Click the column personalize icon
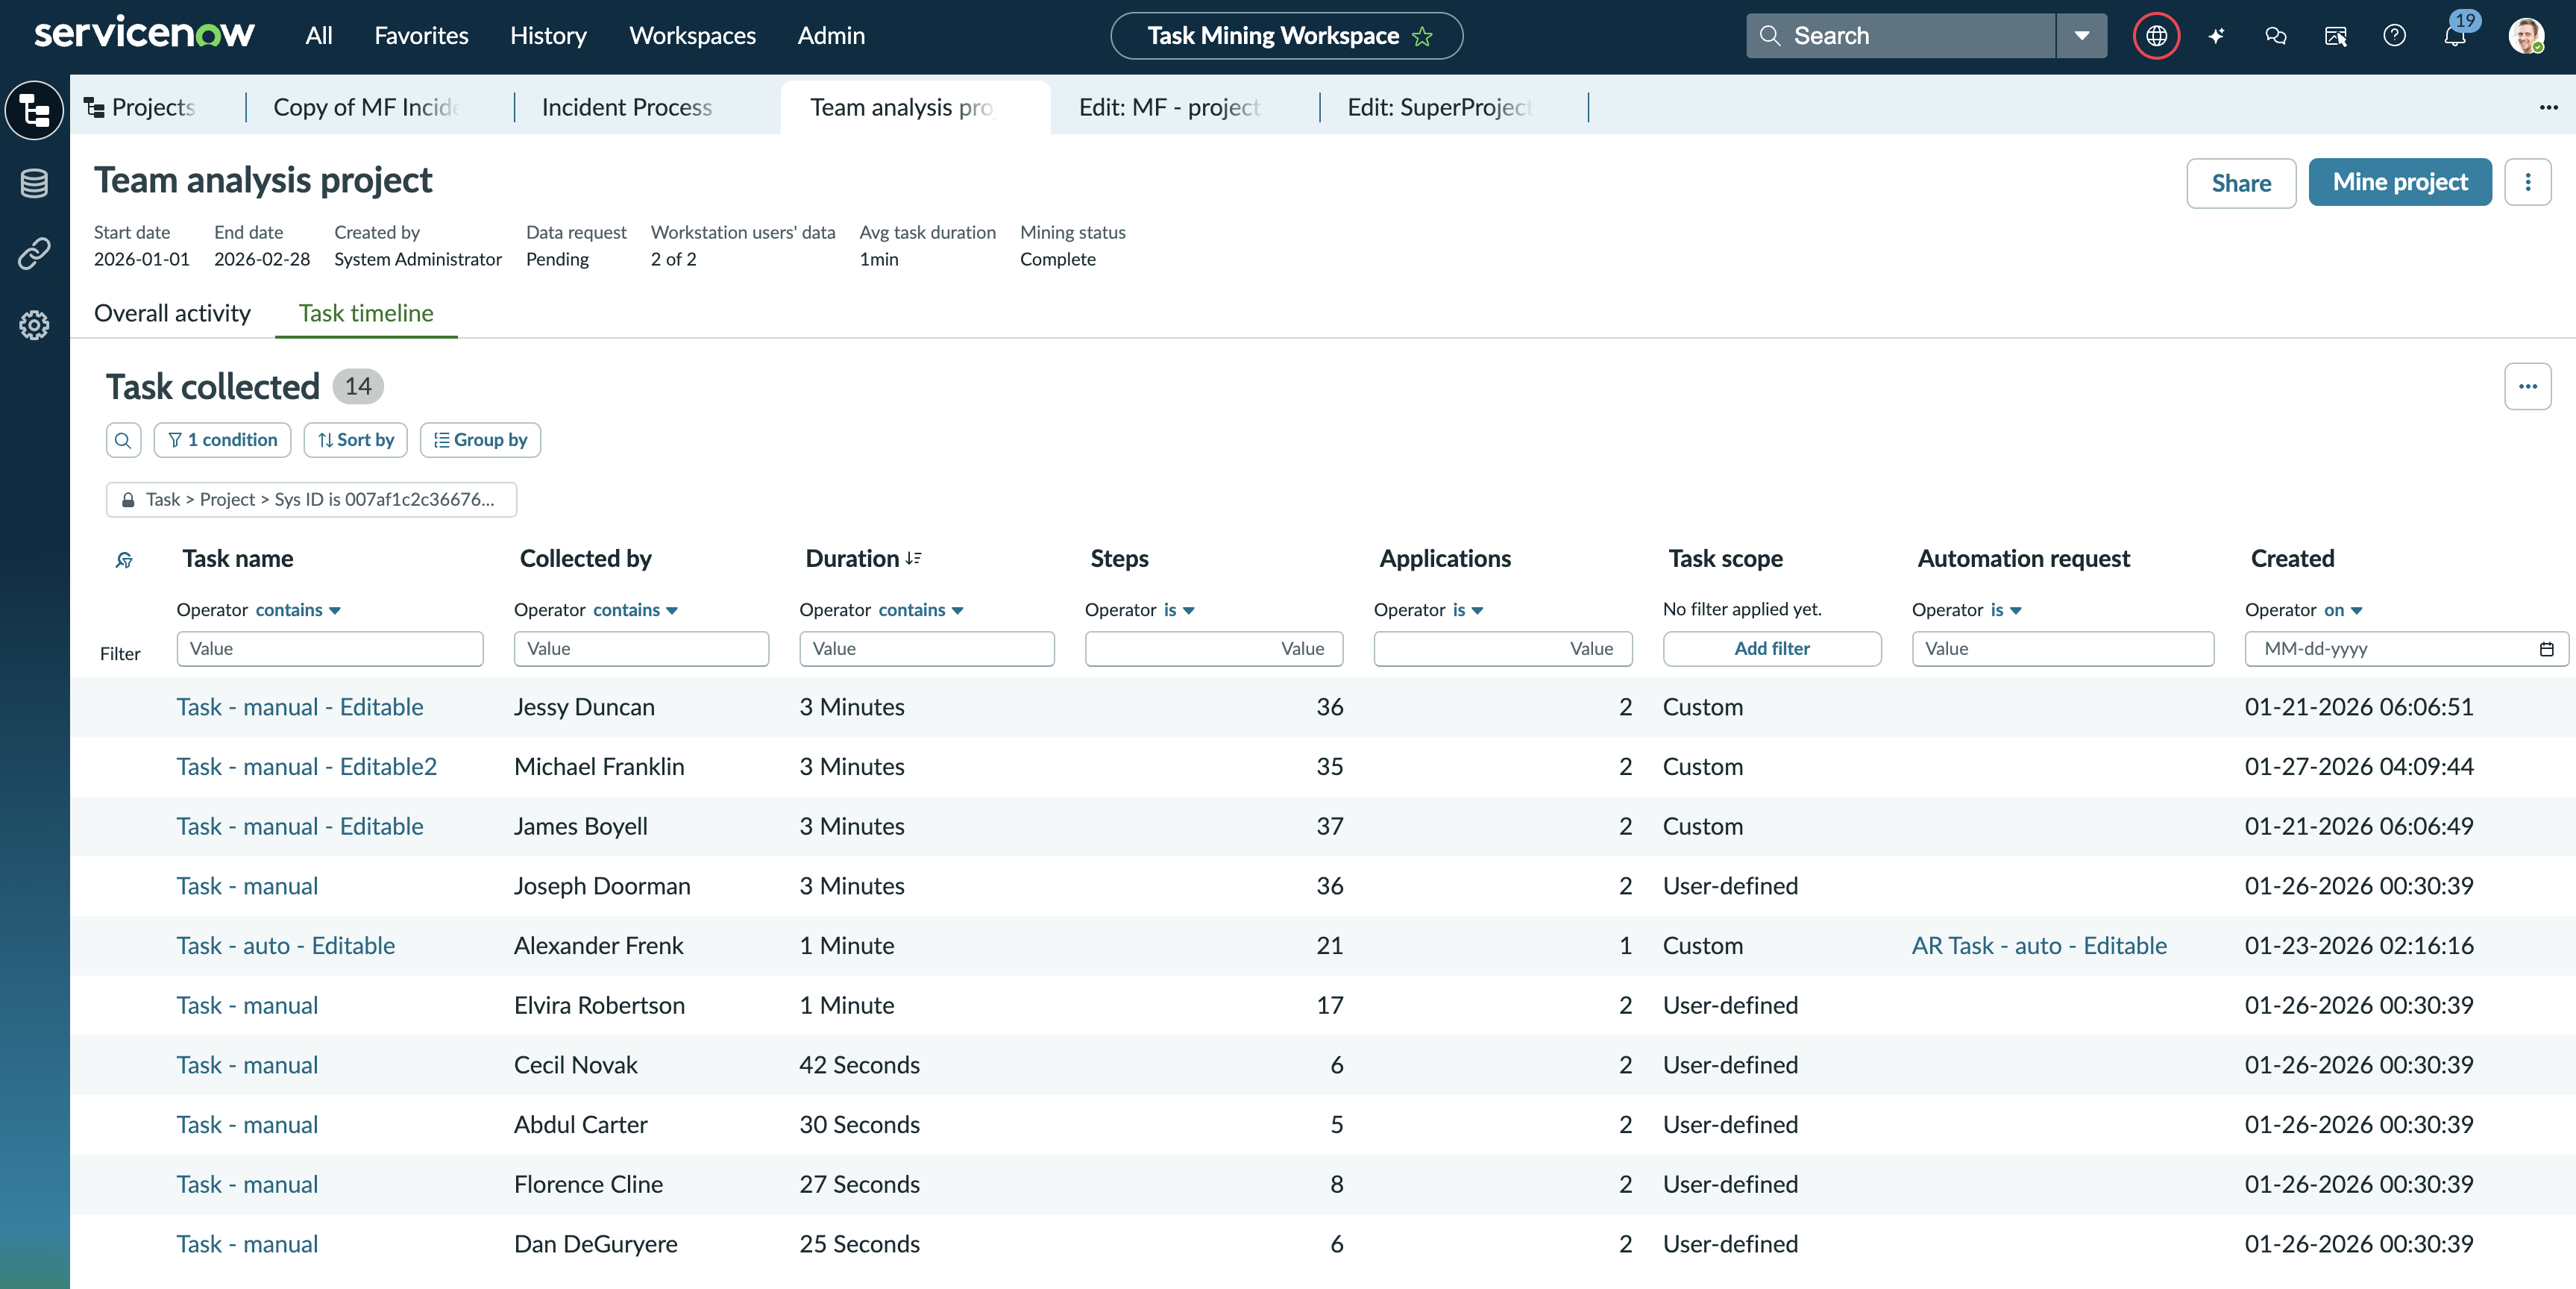This screenshot has width=2576, height=1289. [124, 559]
